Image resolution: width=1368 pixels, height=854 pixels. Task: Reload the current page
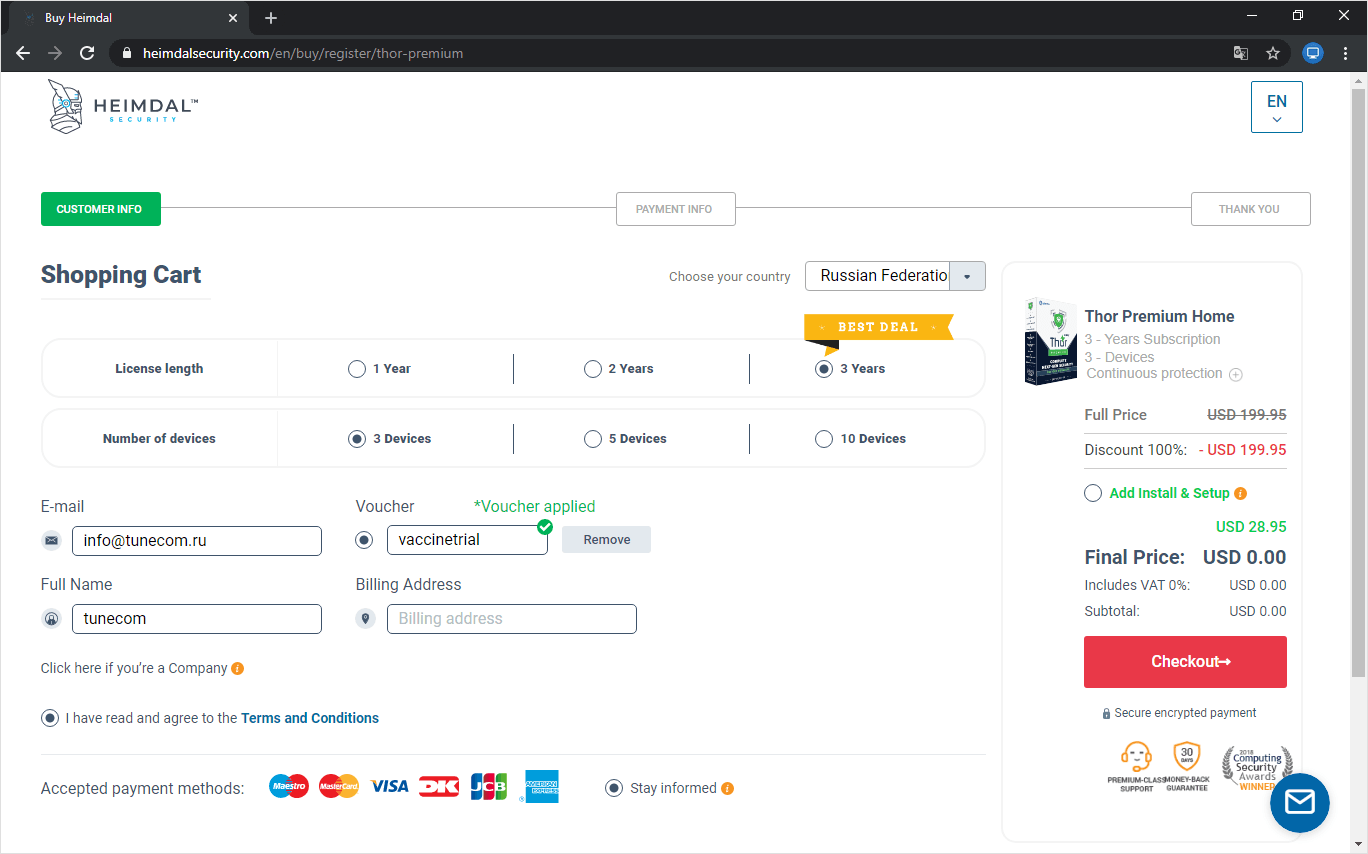(x=87, y=53)
